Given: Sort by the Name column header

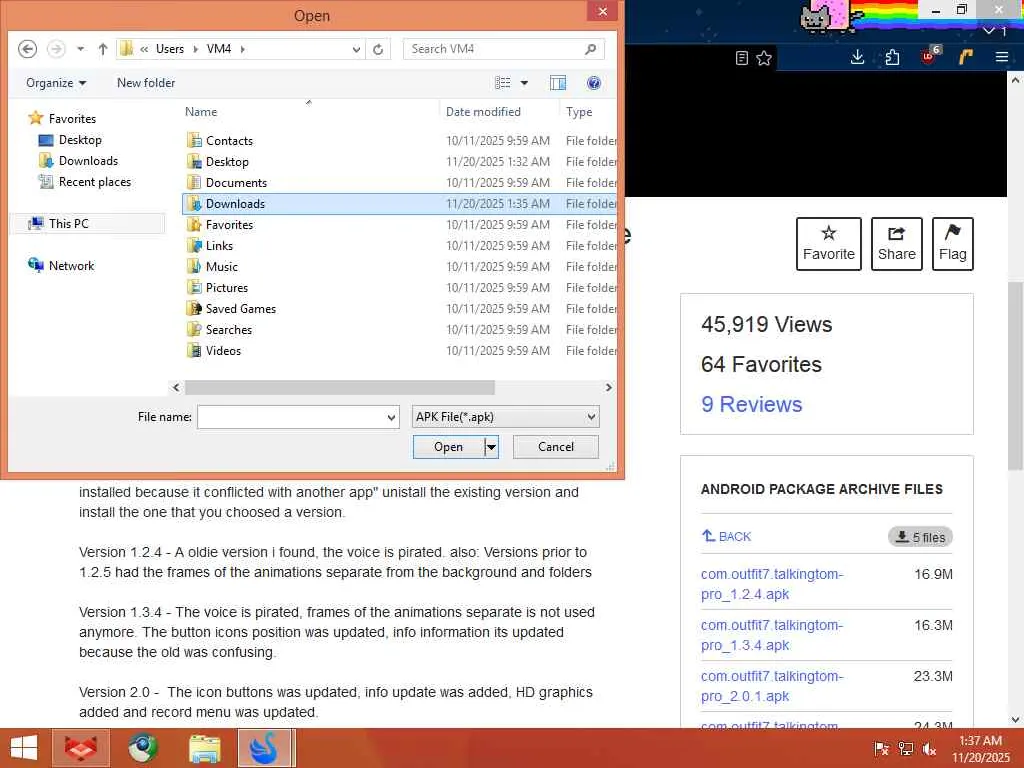Looking at the screenshot, I should 201,112.
